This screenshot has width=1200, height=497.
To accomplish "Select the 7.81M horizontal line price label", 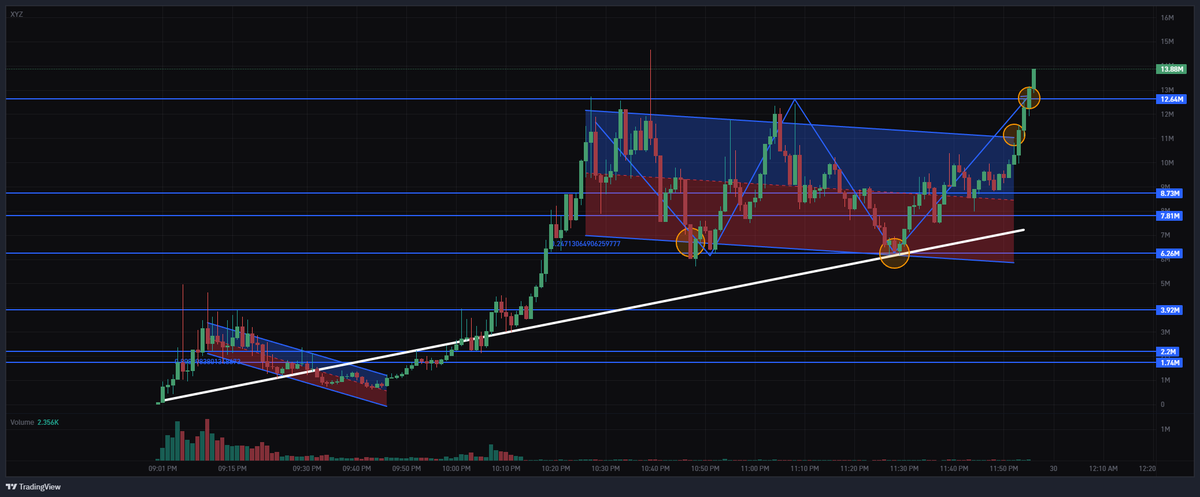I will (1170, 215).
